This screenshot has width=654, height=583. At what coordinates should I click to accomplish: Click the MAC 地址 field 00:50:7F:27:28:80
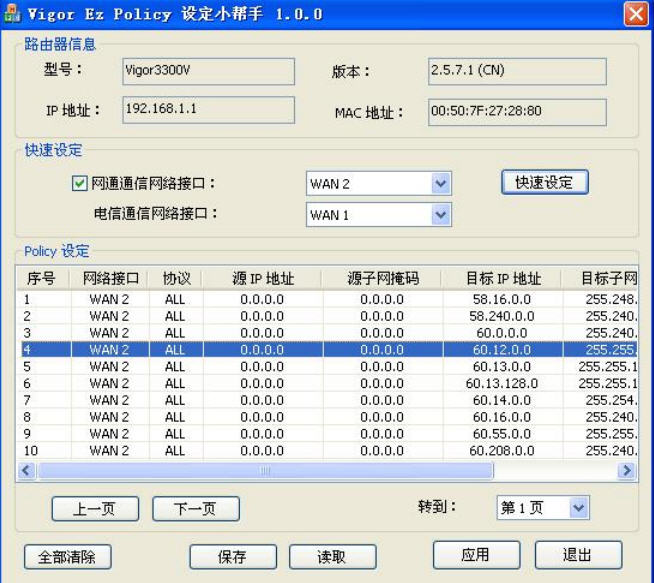tap(517, 112)
